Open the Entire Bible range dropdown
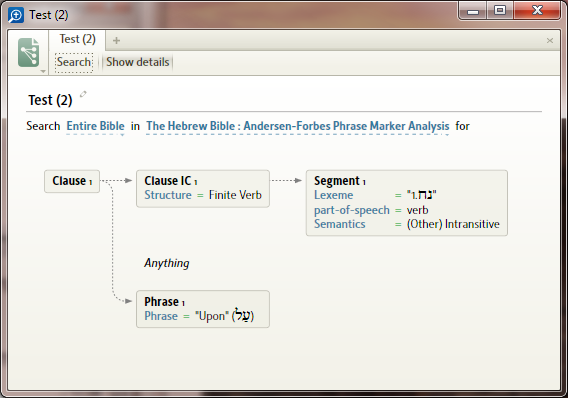The height and width of the screenshot is (398, 568). point(96,126)
